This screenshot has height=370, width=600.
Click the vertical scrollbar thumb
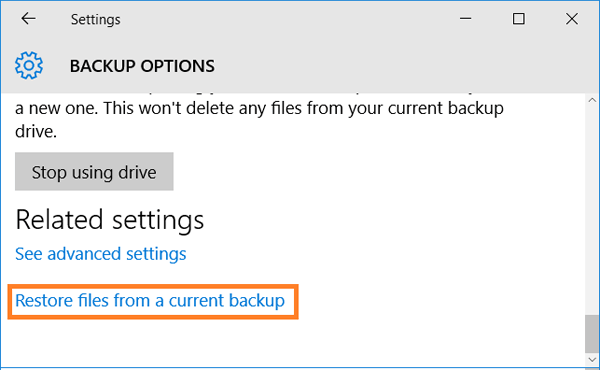tap(592, 334)
